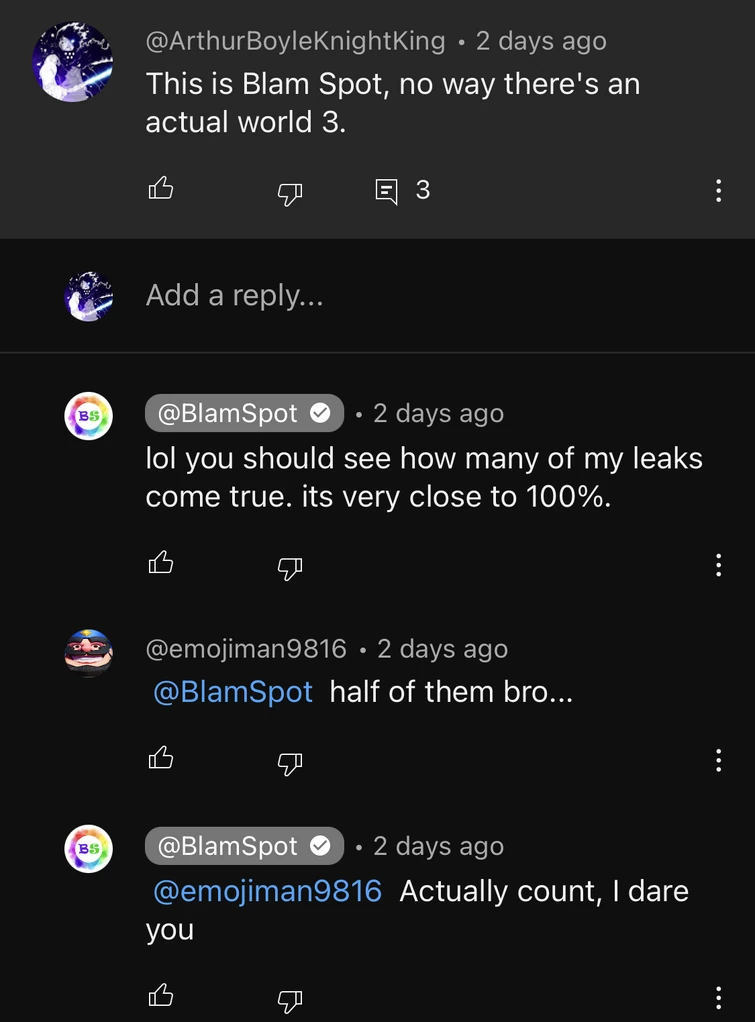The height and width of the screenshot is (1022, 755).
Task: Dislike emojiman9816's reply
Action: pos(289,763)
